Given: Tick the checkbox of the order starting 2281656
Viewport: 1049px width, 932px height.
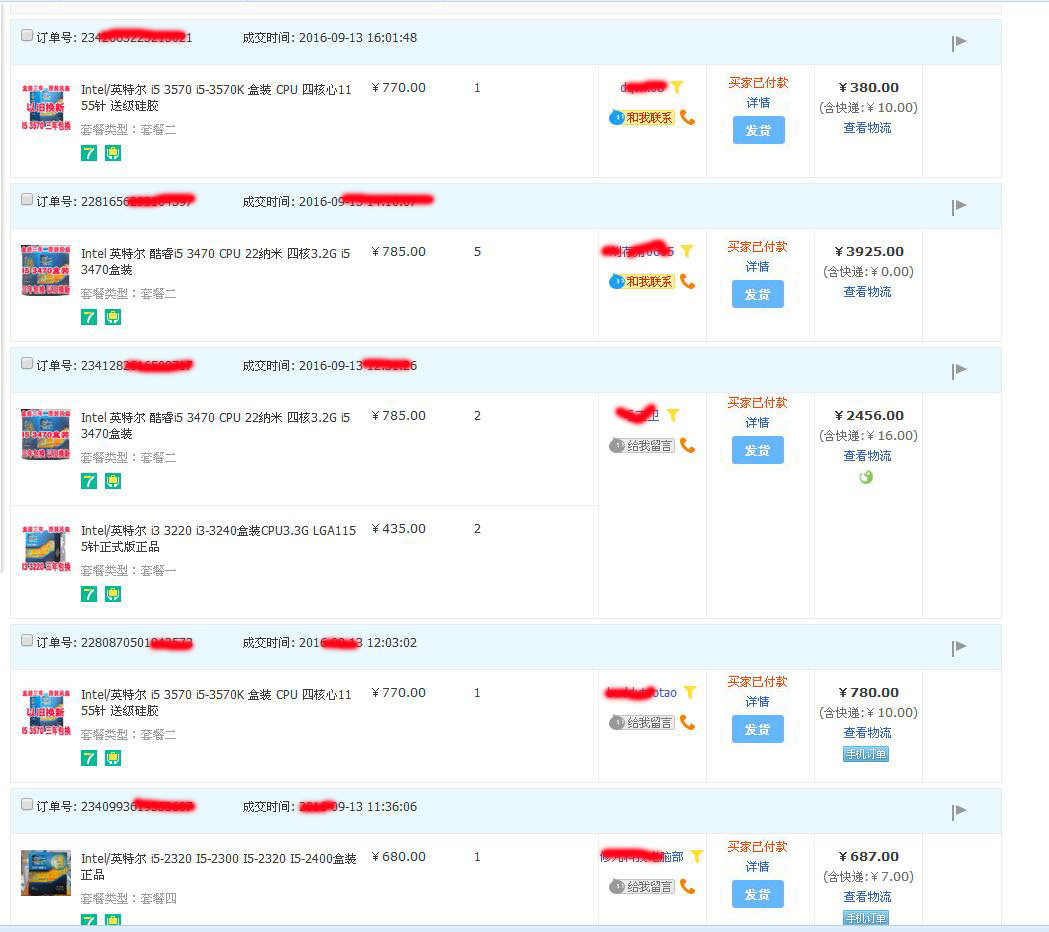Looking at the screenshot, I should pyautogui.click(x=27, y=199).
